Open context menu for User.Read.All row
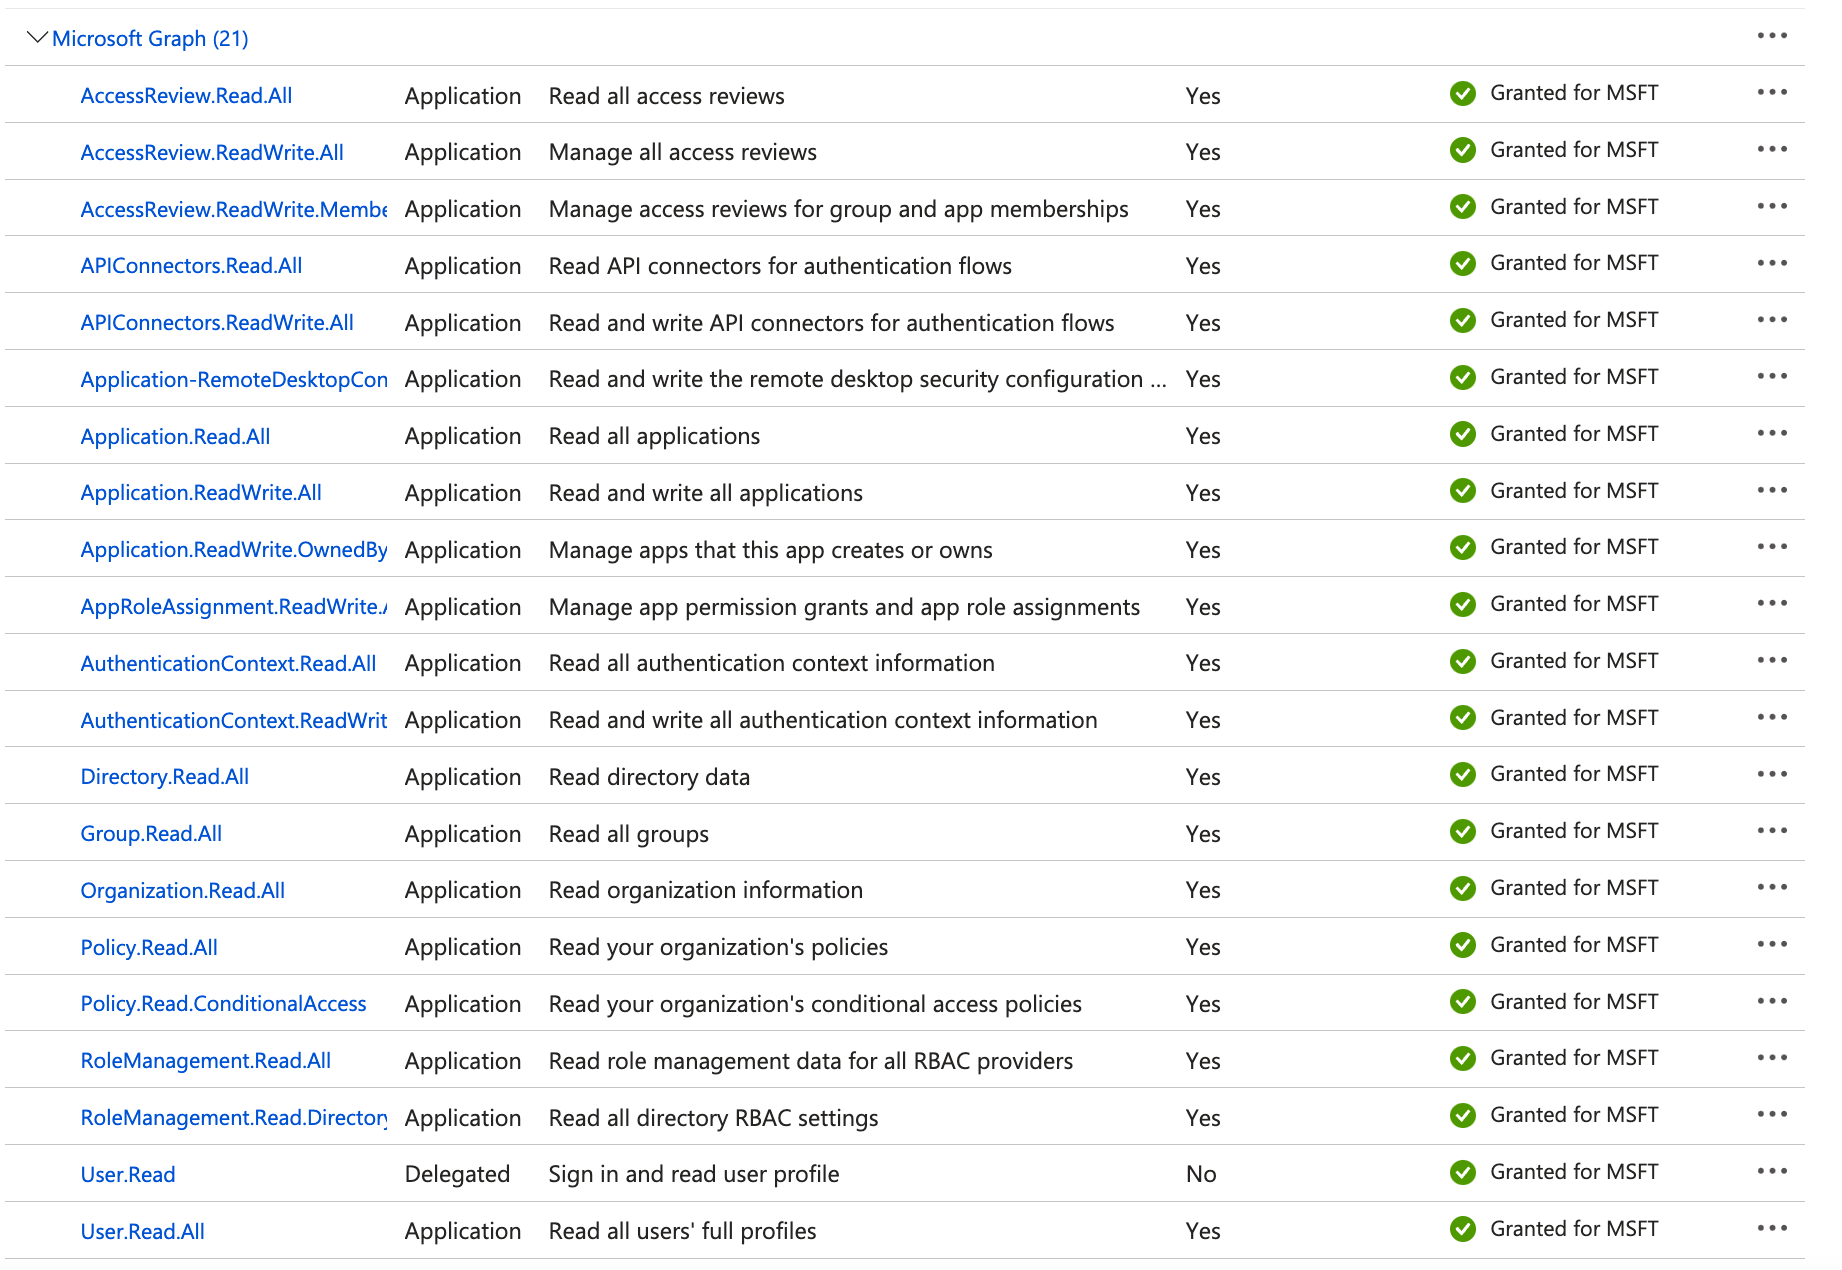The width and height of the screenshot is (1842, 1270). tap(1771, 1229)
